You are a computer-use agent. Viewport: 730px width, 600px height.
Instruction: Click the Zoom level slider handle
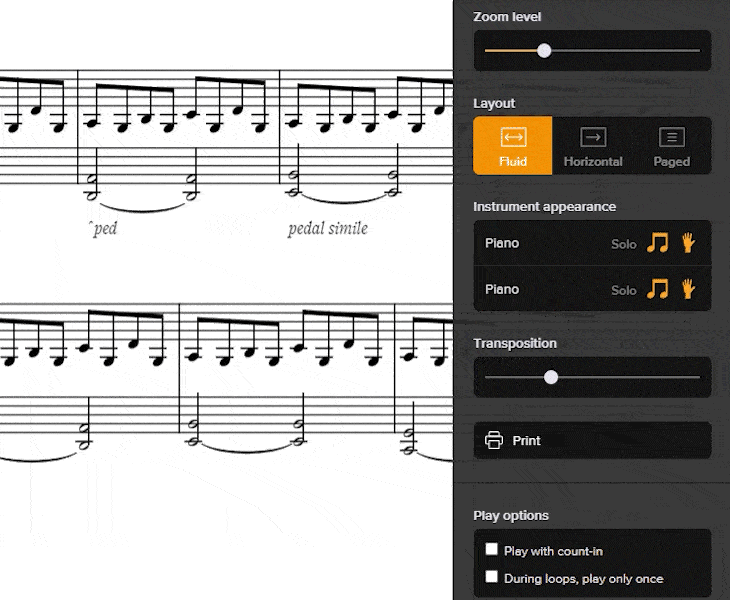[x=544, y=50]
